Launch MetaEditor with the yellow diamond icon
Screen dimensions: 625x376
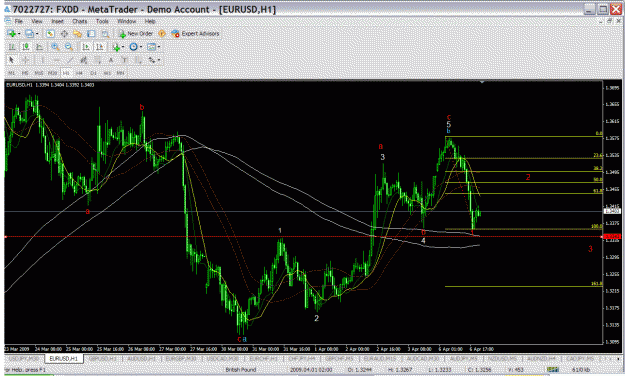pos(162,33)
